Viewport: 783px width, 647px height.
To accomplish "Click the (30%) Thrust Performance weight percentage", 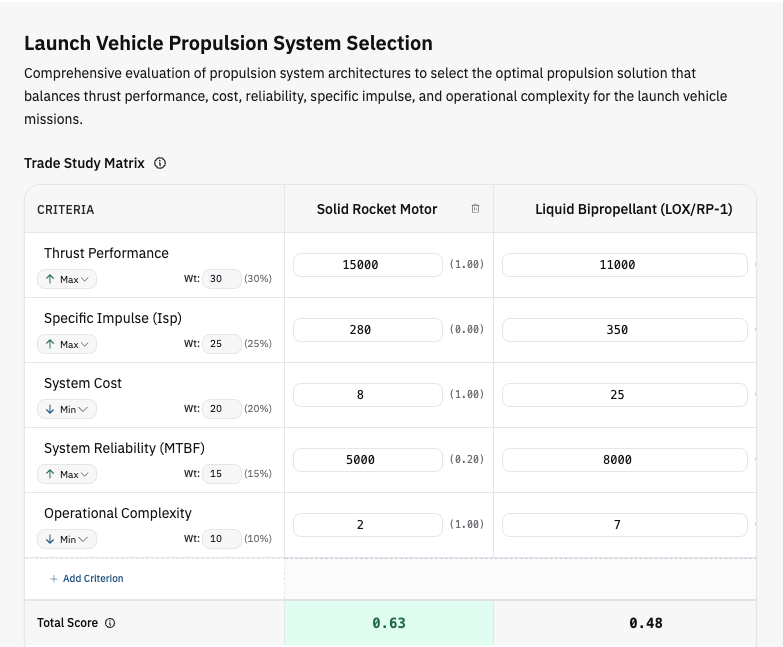I will 258,279.
